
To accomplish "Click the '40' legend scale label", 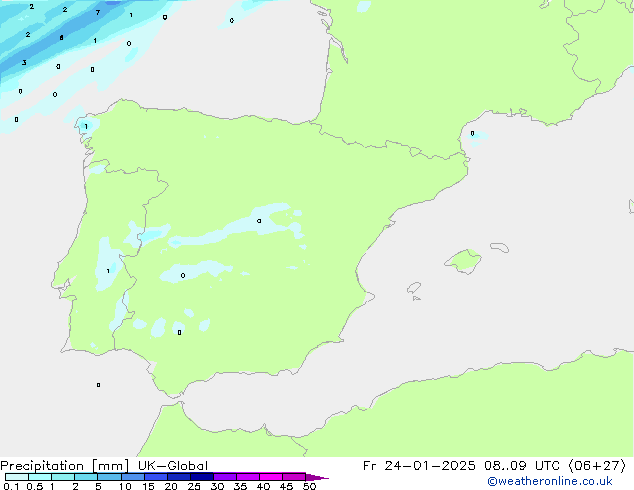I will [x=263, y=486].
